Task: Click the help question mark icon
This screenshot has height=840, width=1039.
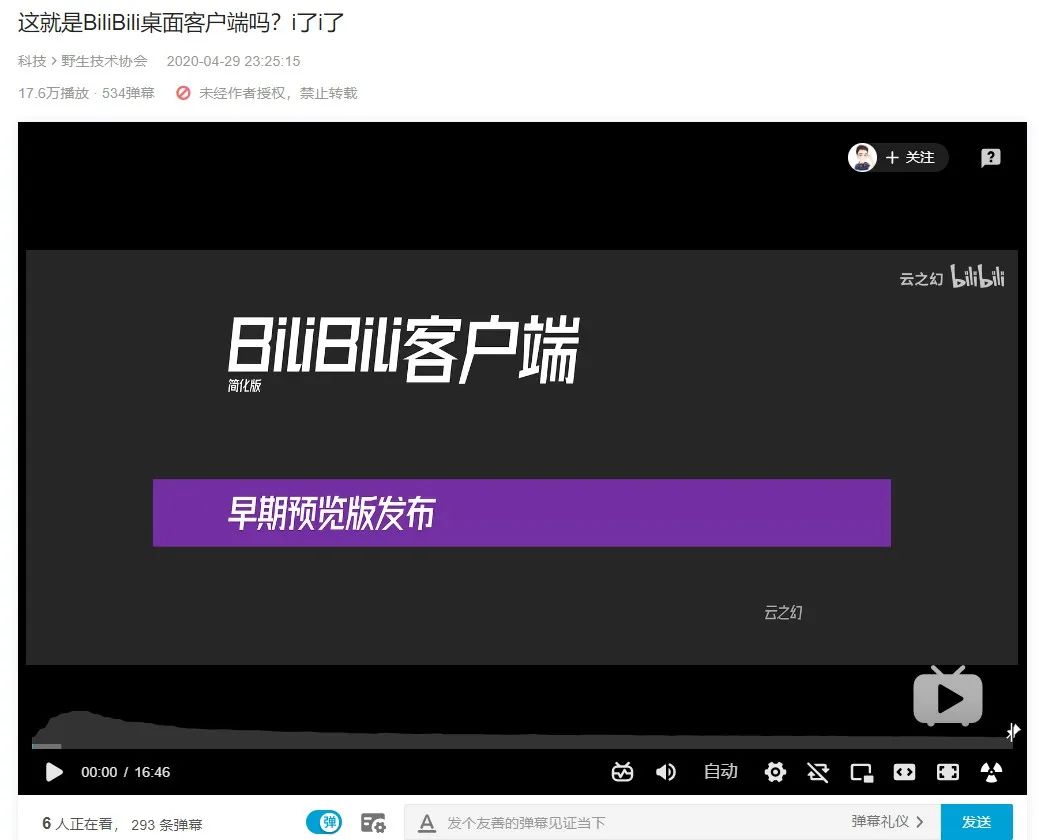Action: point(990,157)
